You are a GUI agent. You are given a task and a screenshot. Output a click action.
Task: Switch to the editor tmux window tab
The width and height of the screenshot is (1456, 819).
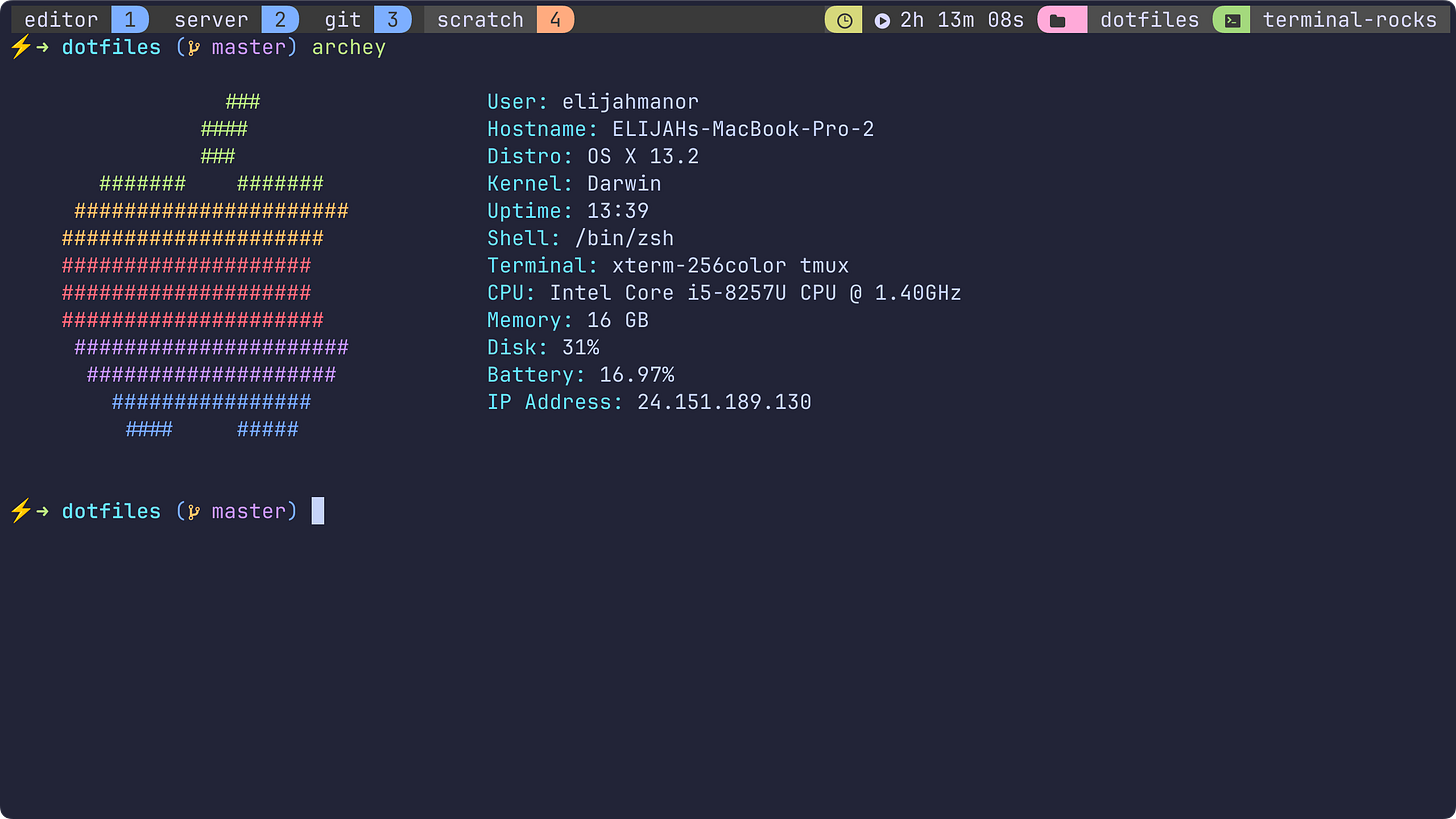tap(80, 20)
